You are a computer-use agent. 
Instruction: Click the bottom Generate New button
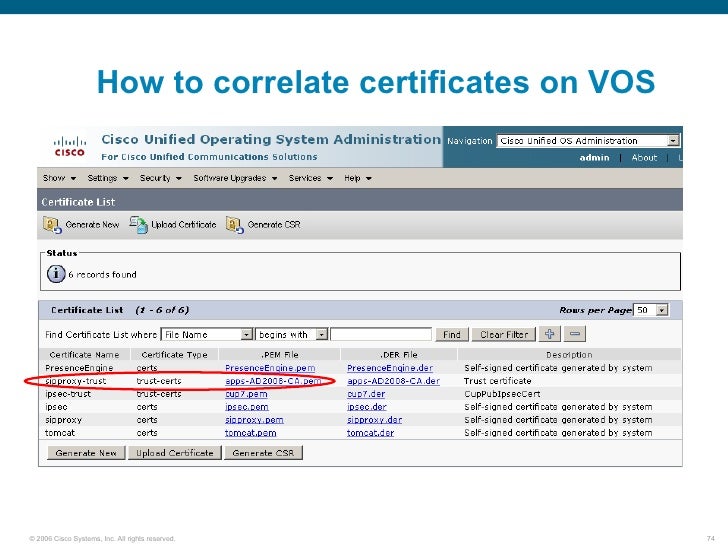click(x=86, y=453)
